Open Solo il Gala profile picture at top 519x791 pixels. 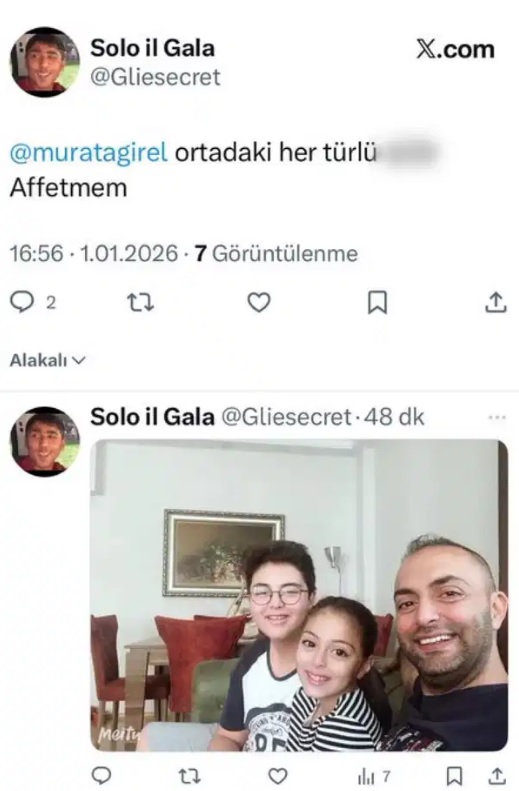pyautogui.click(x=45, y=62)
